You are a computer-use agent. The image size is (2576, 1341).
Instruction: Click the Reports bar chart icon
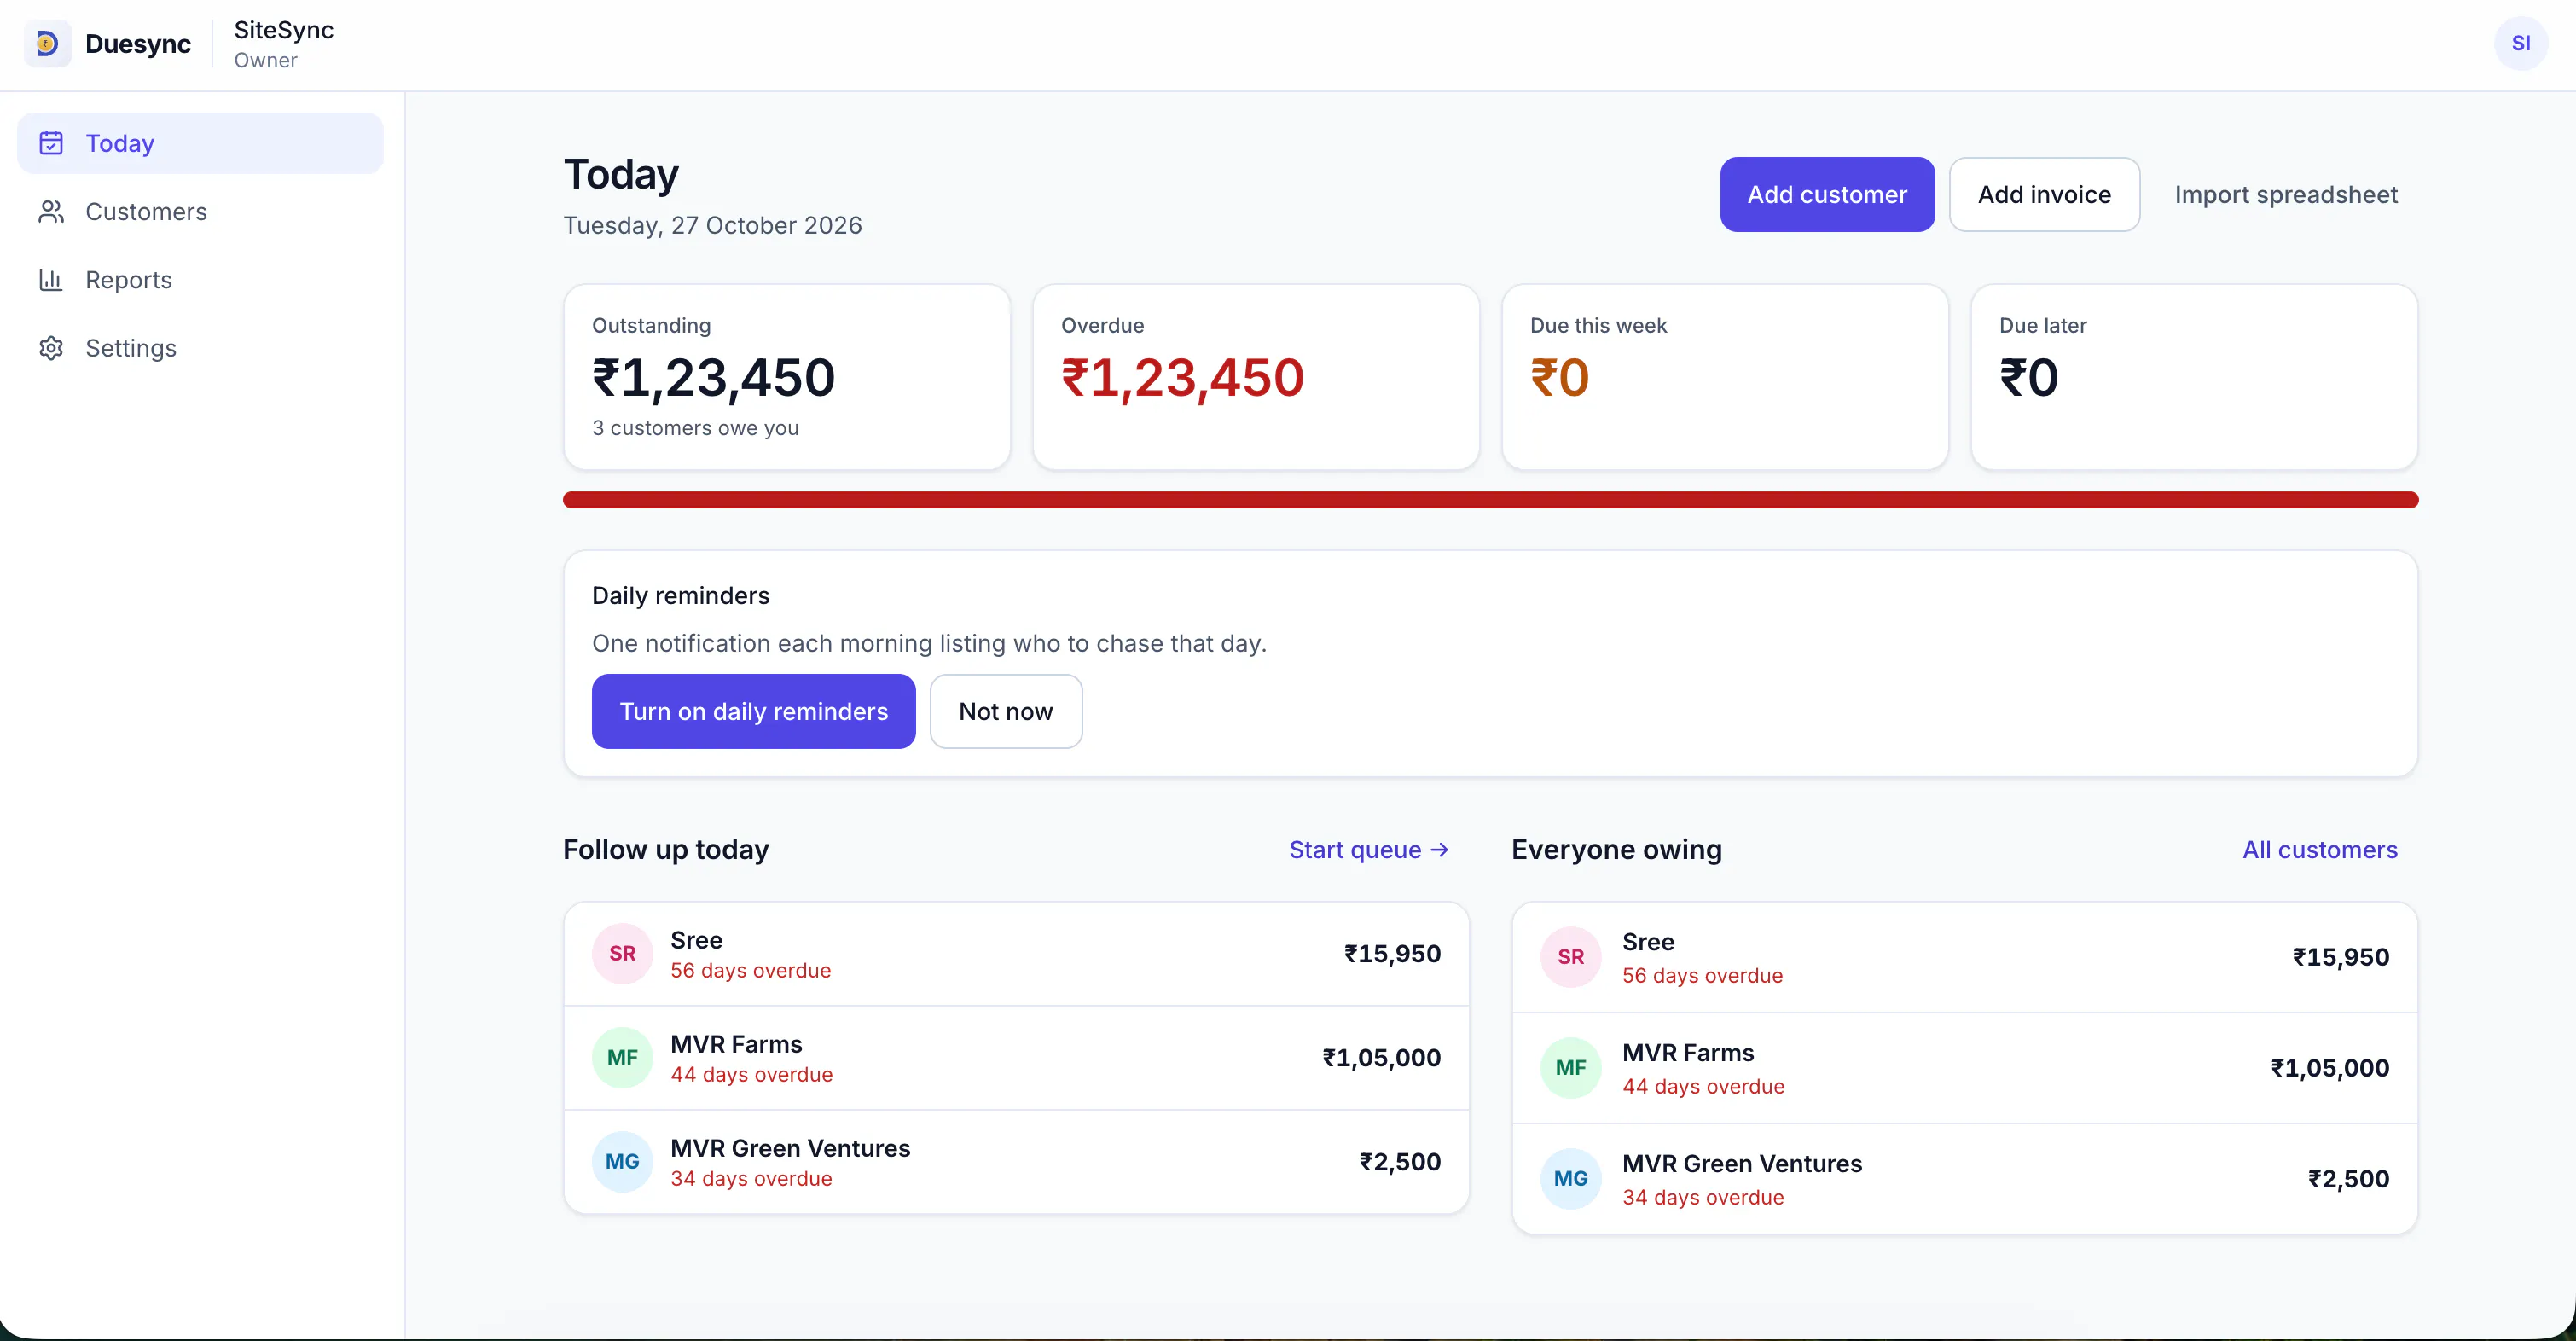tap(51, 280)
